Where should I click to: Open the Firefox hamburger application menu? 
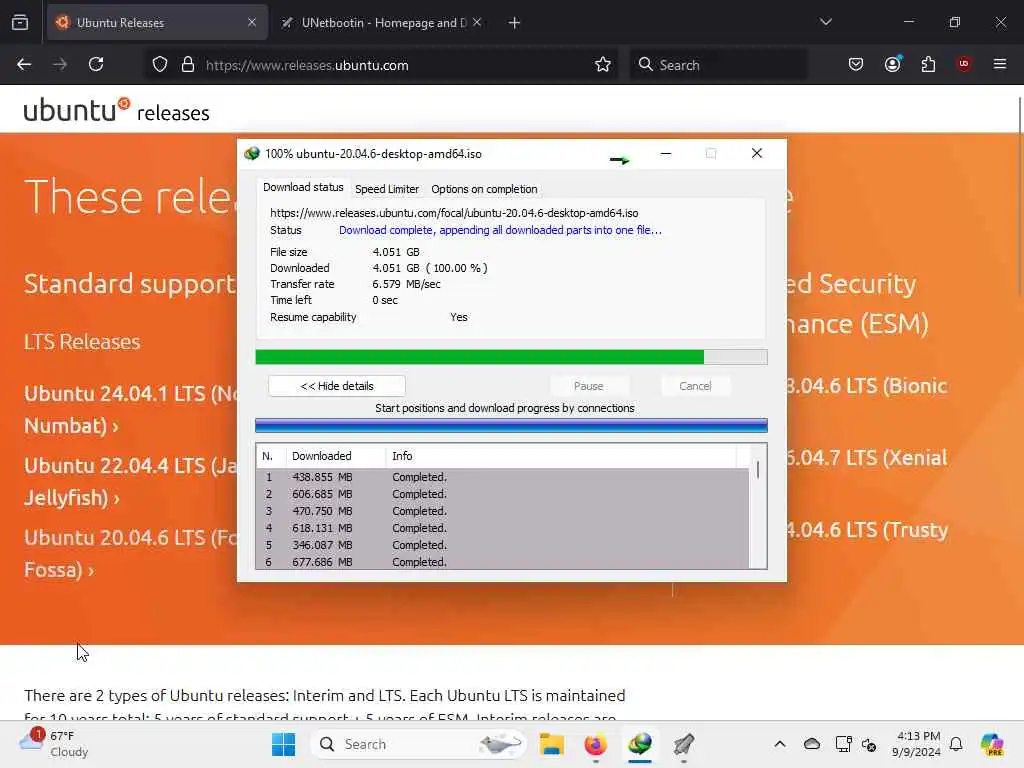click(1000, 64)
